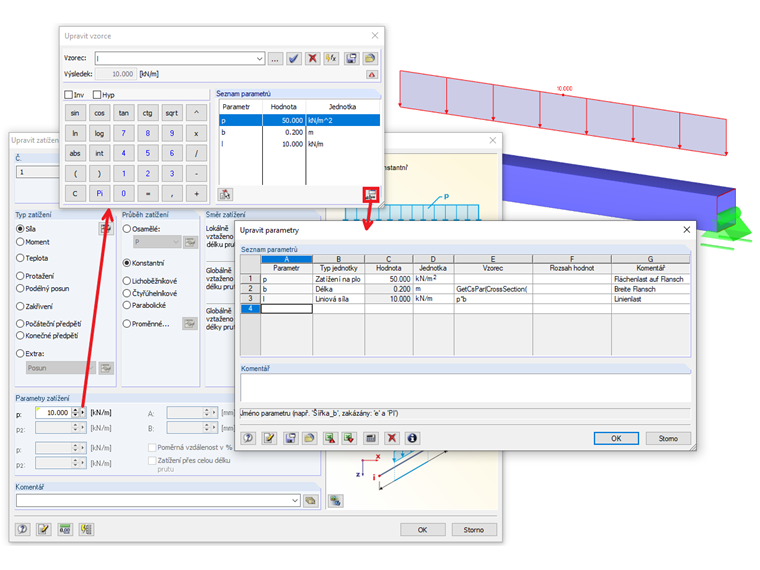Select parameter b row with 0.200
This screenshot has height=570, width=760.
point(300,132)
